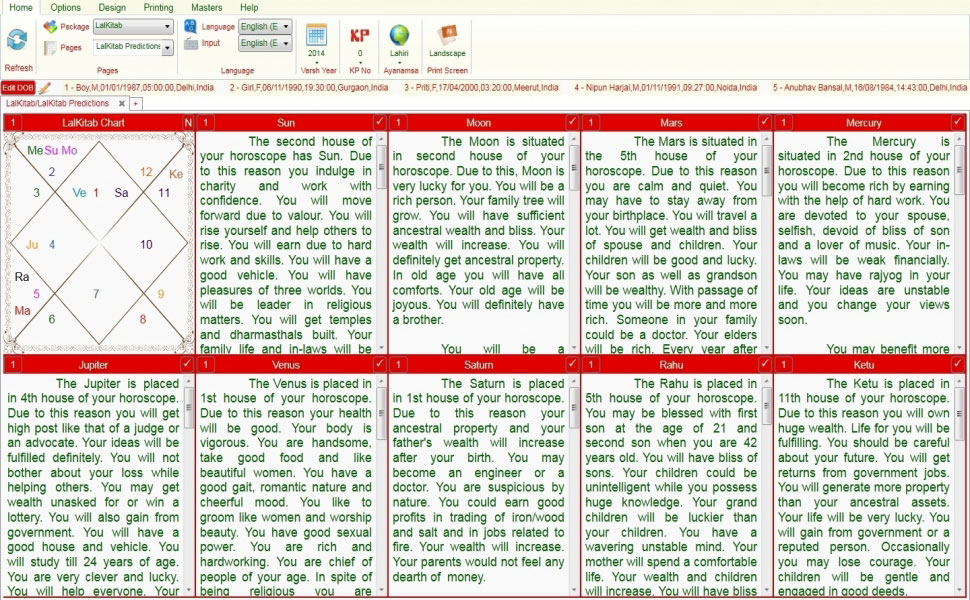Click the pencil edit icon beside Edit DOB

[x=44, y=87]
